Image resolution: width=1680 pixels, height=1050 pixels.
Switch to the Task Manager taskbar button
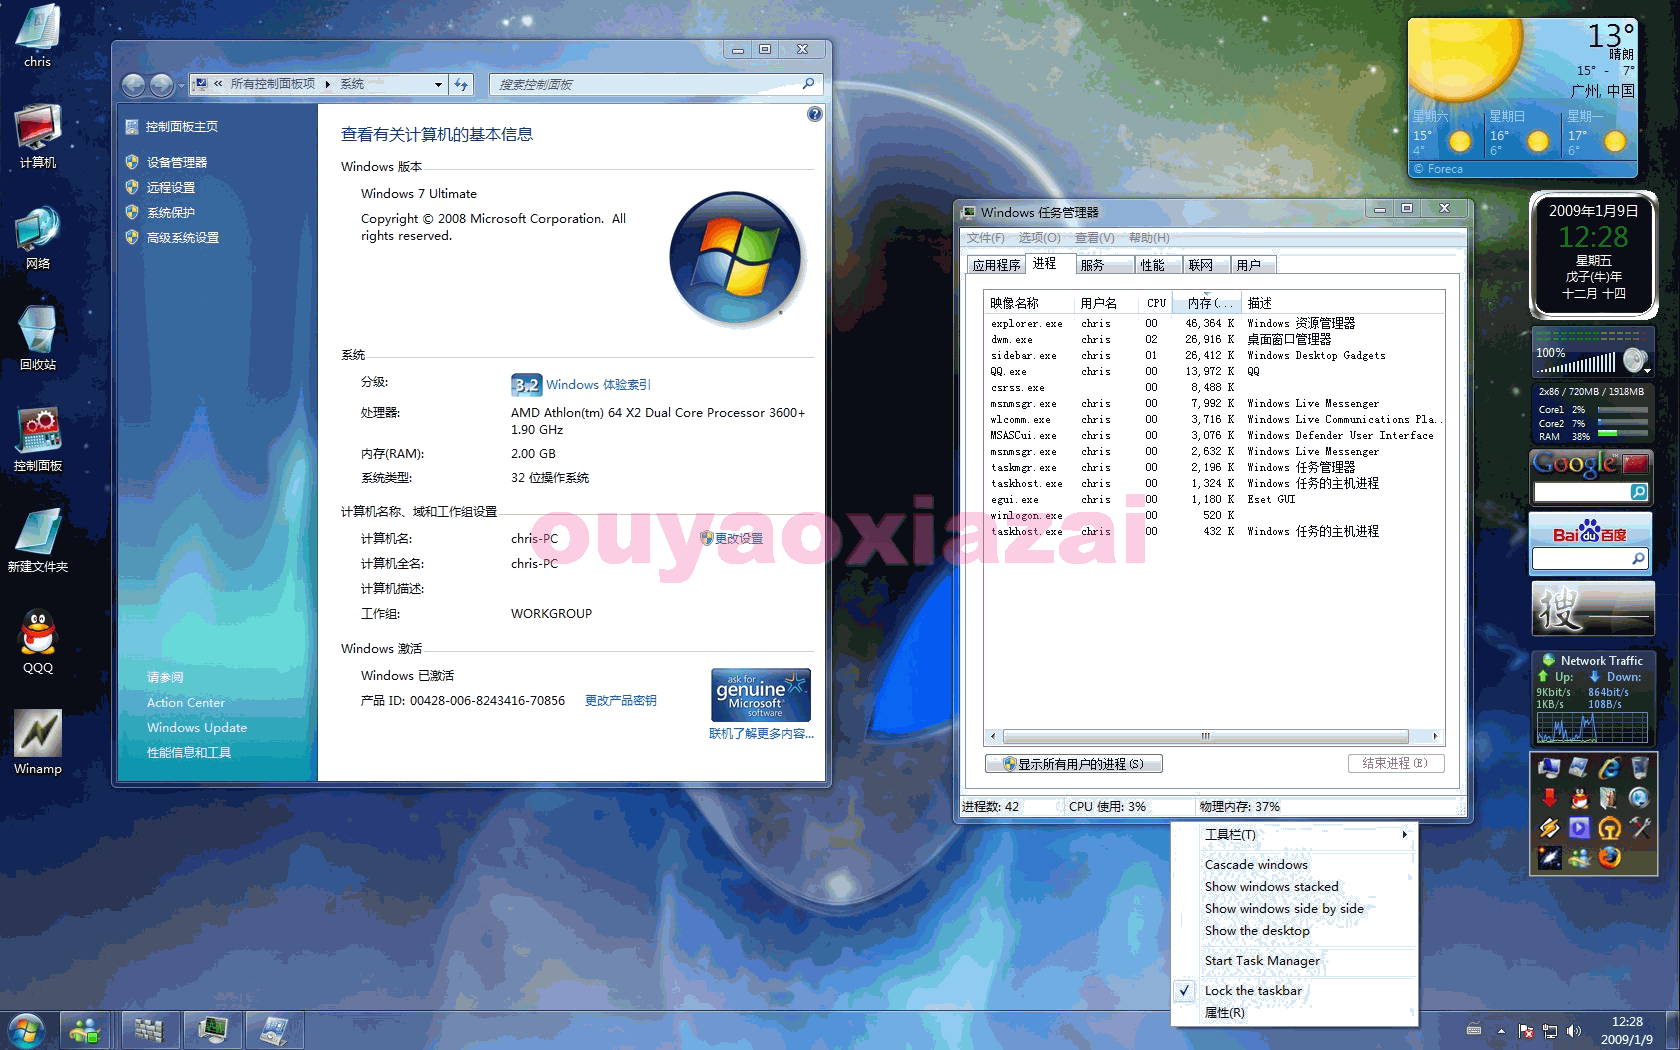pyautogui.click(x=212, y=1030)
